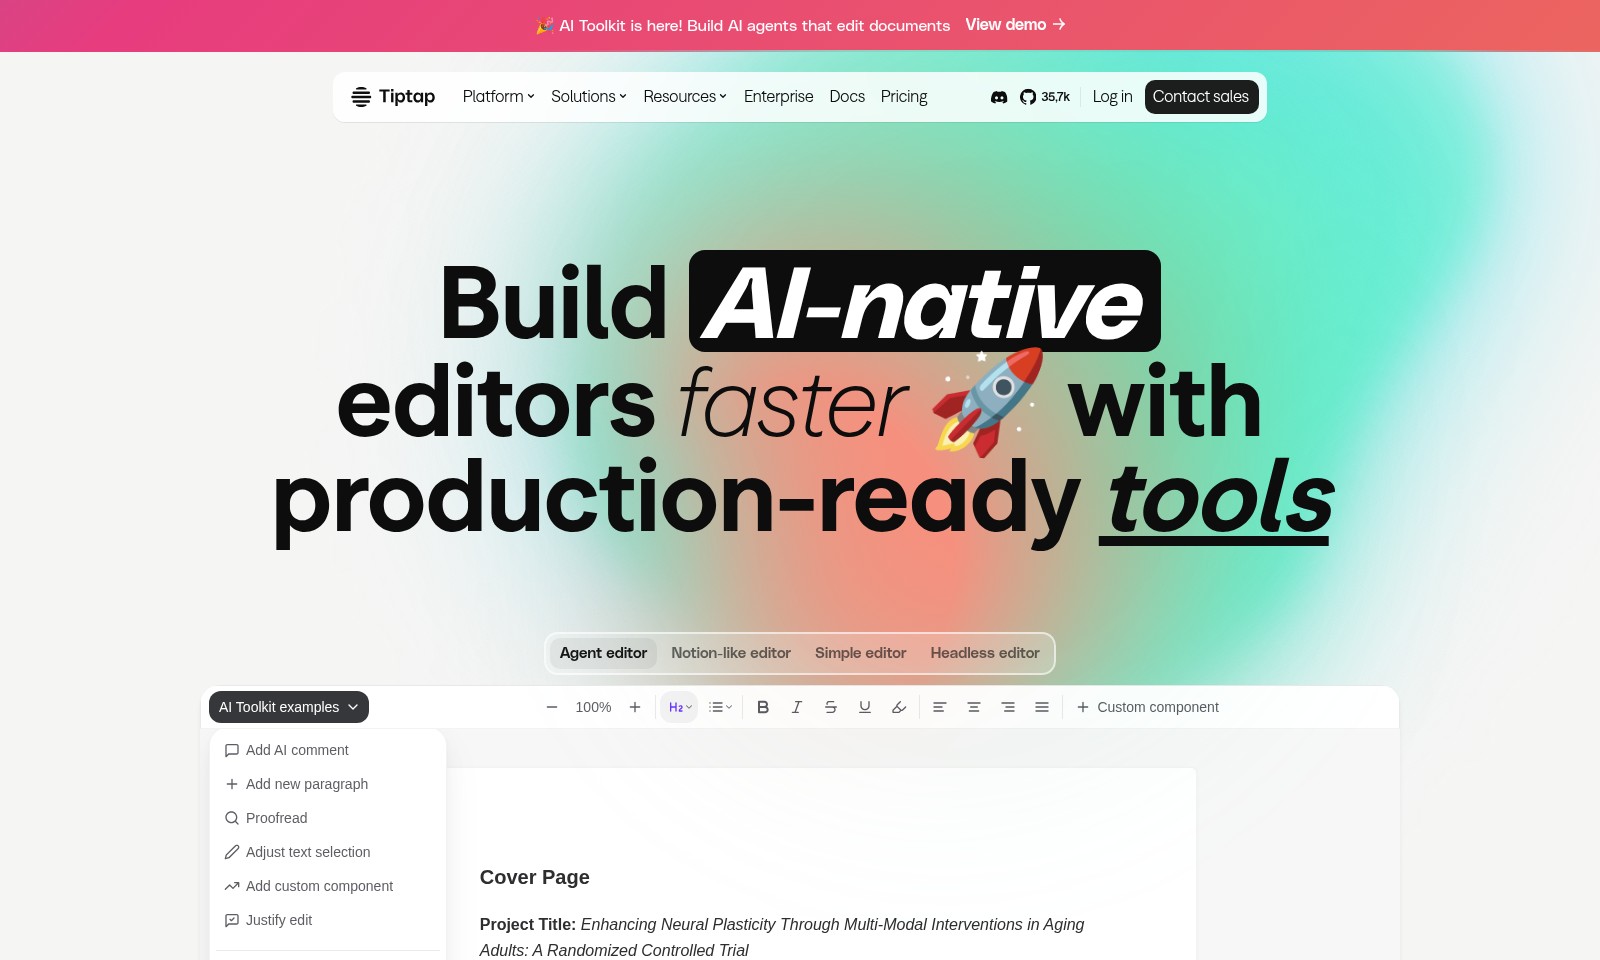Screen dimensions: 1600x960
Task: Open the H2 heading dropdown
Action: (x=679, y=707)
